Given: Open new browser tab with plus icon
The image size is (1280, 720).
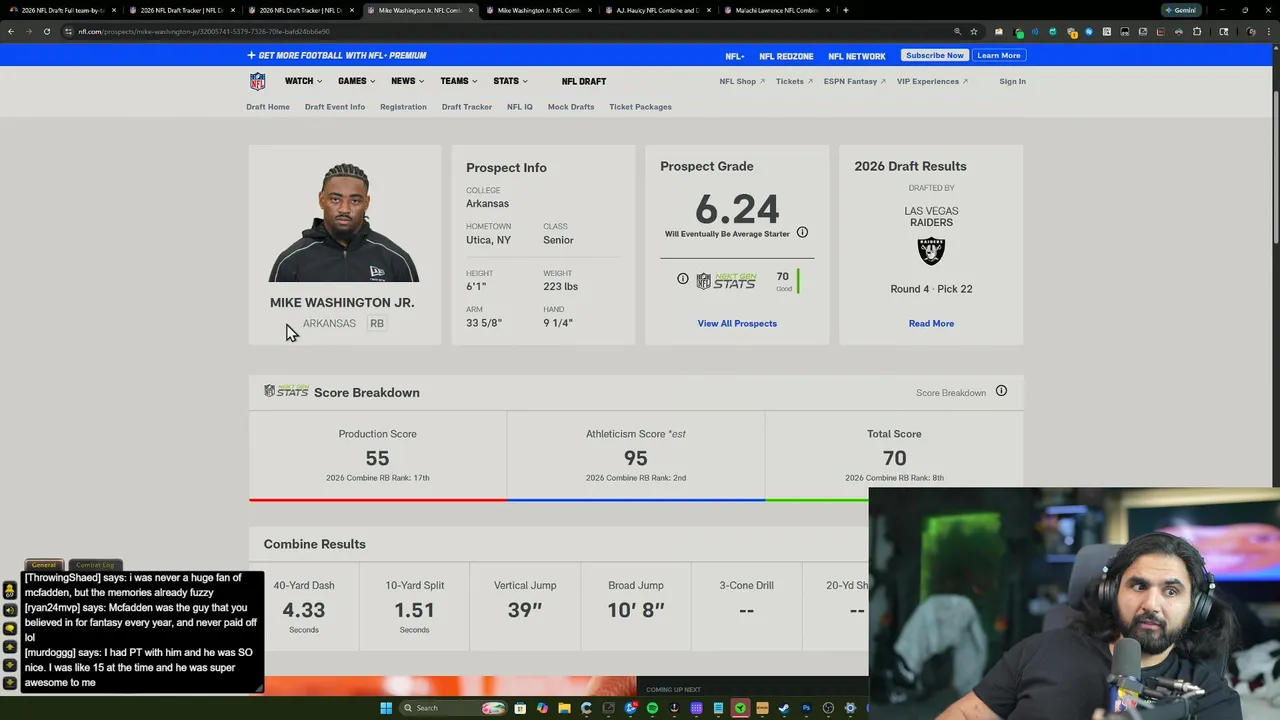Looking at the screenshot, I should [x=846, y=10].
